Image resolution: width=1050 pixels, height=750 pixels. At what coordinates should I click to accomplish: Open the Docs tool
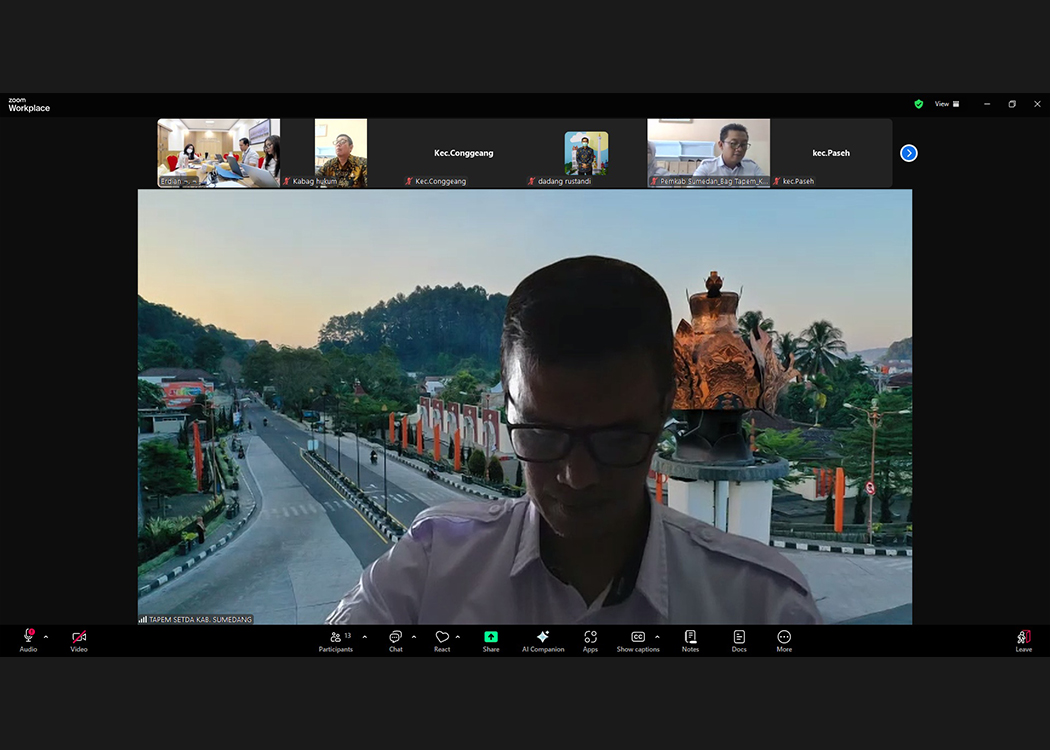click(x=739, y=640)
